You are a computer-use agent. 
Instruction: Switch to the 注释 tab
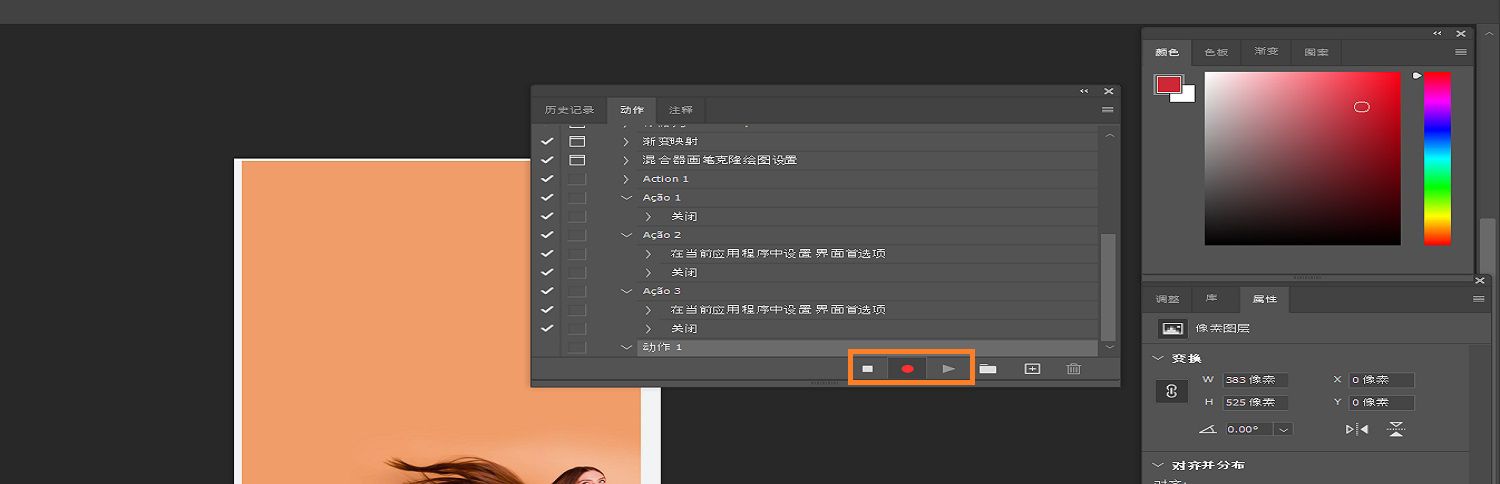[x=681, y=110]
